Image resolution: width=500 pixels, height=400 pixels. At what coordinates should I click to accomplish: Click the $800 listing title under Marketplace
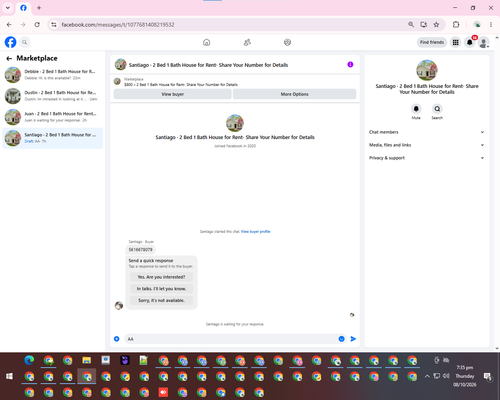(181, 85)
